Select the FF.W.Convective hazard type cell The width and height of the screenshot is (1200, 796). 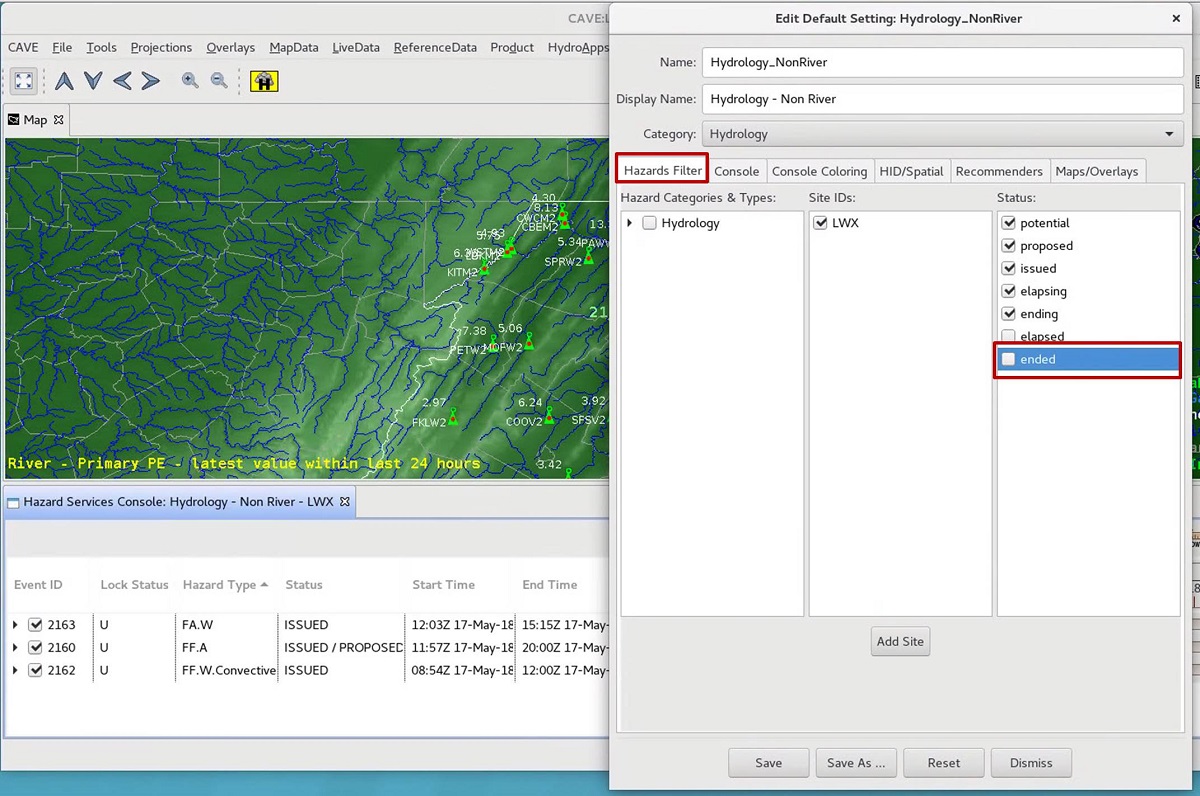(228, 670)
